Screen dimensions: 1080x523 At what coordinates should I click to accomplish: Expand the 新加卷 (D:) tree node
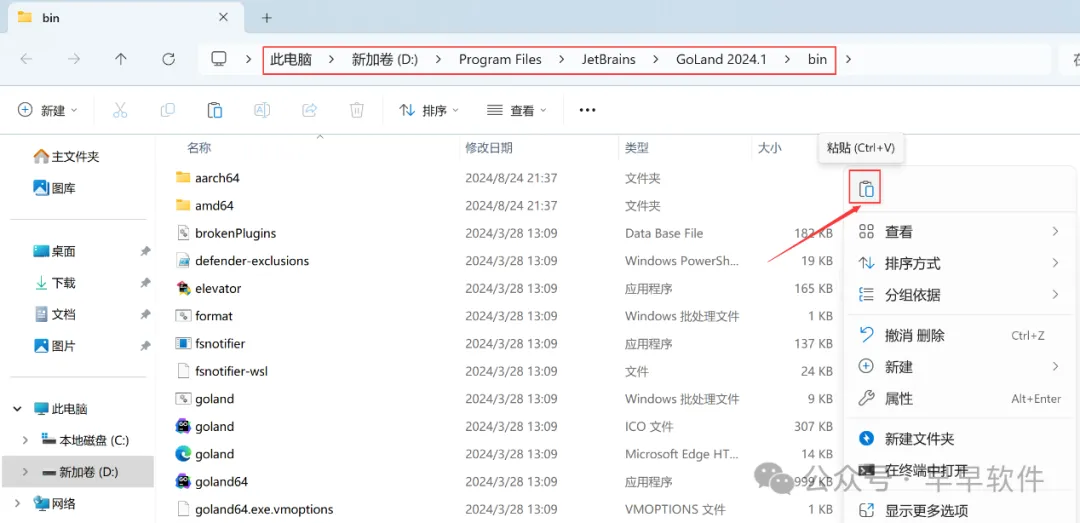click(25, 472)
